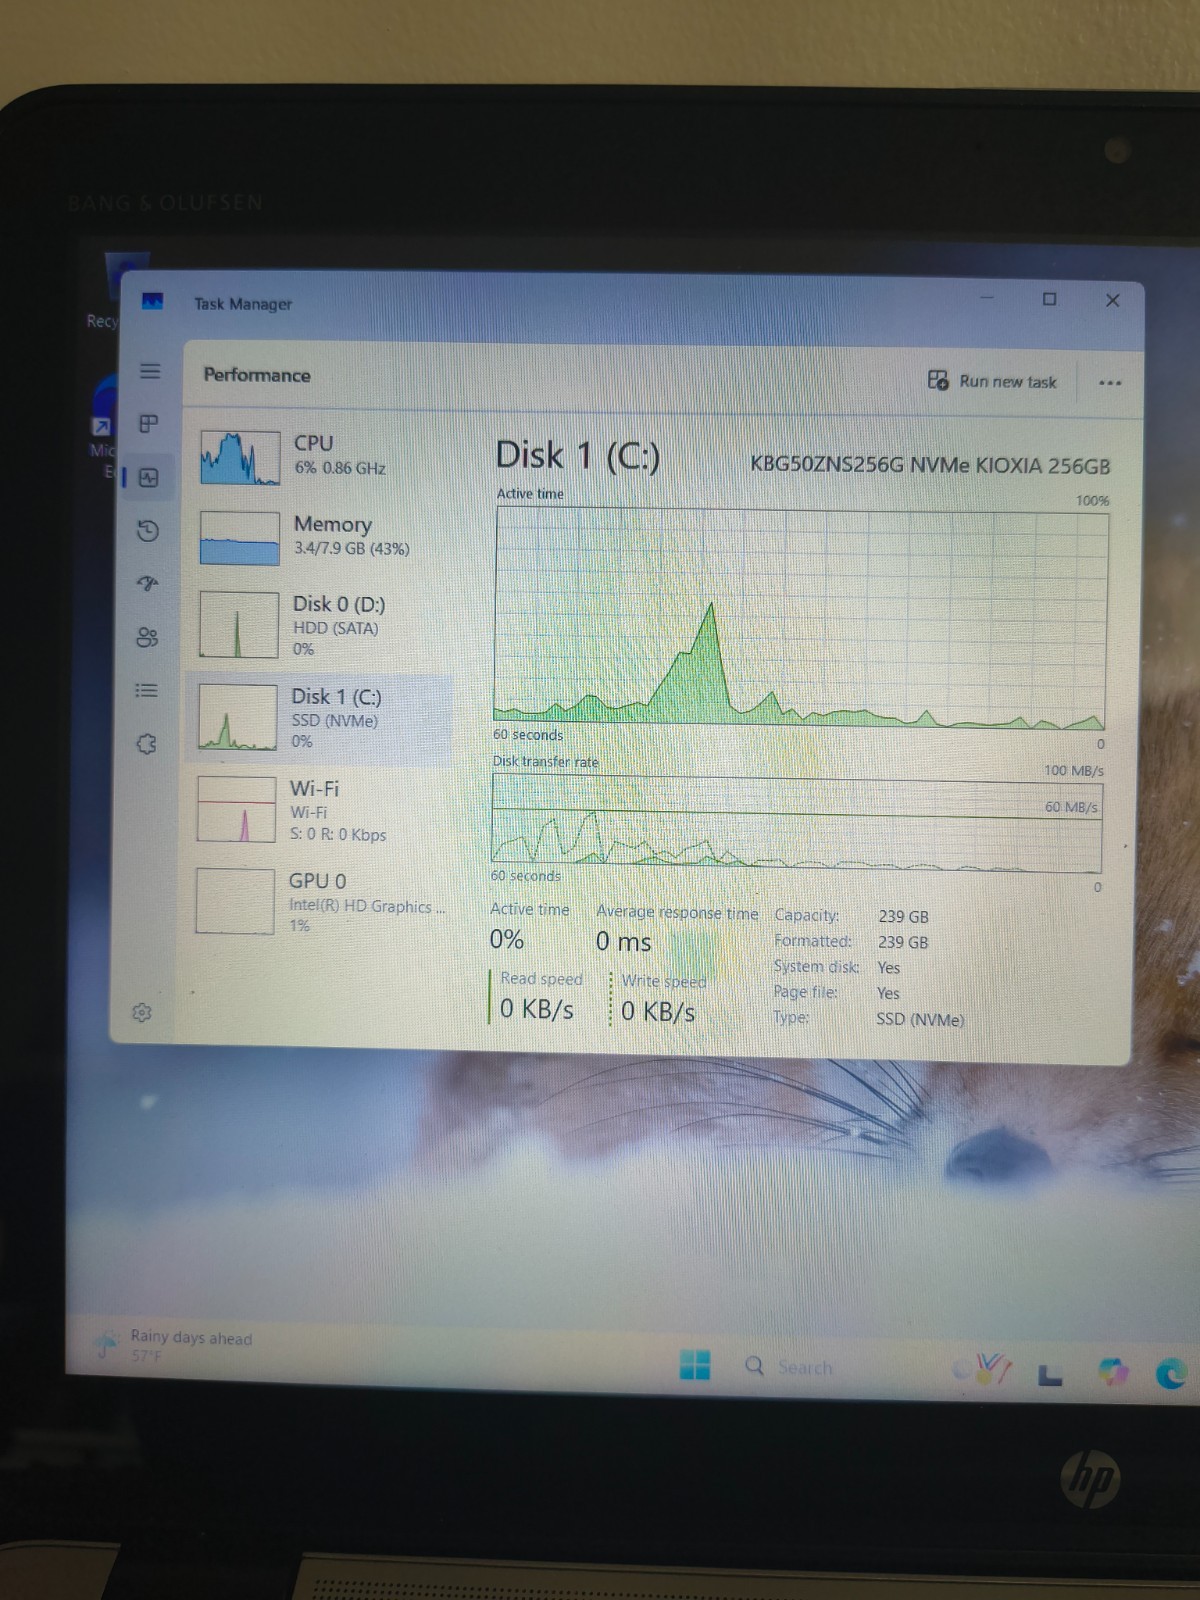Open the weather widget Rainy days ahead

pyautogui.click(x=175, y=1345)
